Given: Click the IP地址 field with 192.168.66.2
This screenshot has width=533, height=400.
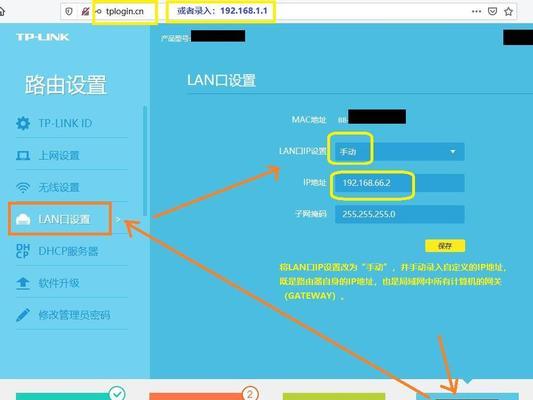Looking at the screenshot, I should (x=399, y=183).
